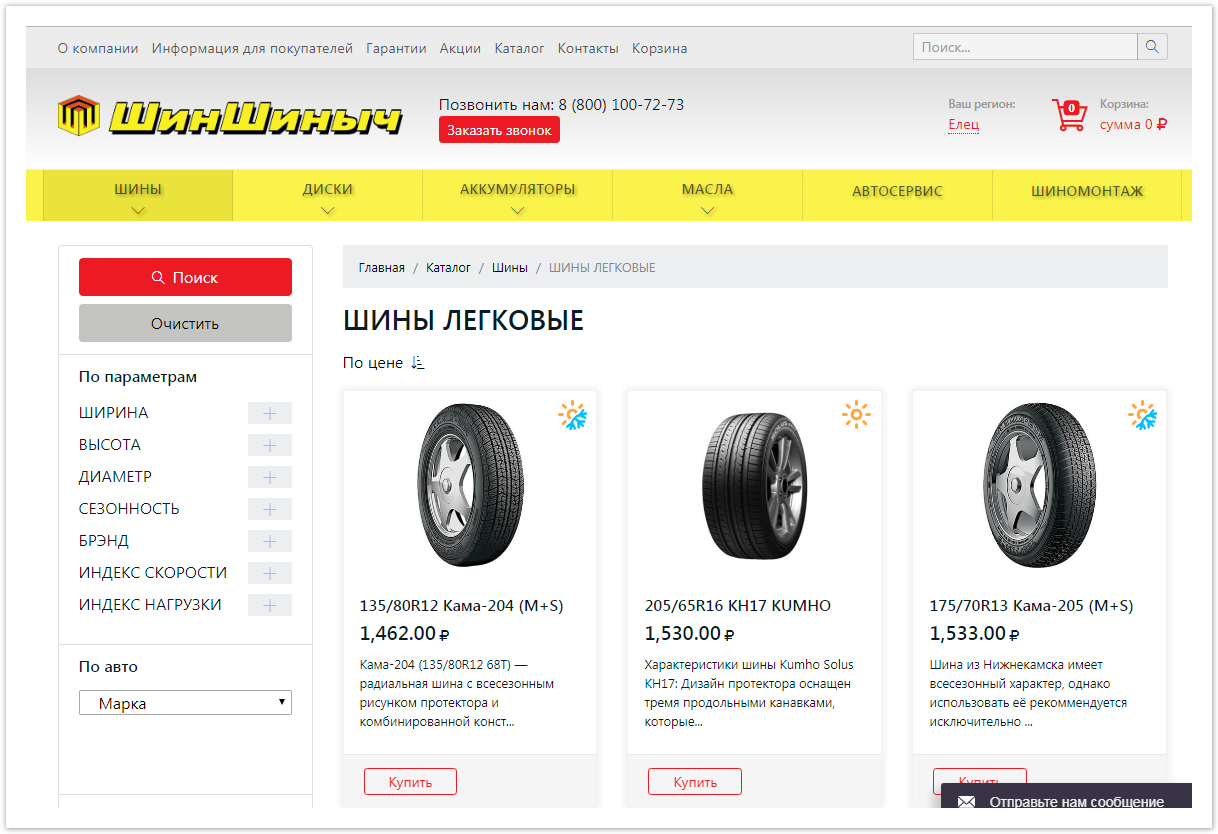Expand the БРЭНД filter
Viewport: 1218px width, 834px height.
coord(270,541)
